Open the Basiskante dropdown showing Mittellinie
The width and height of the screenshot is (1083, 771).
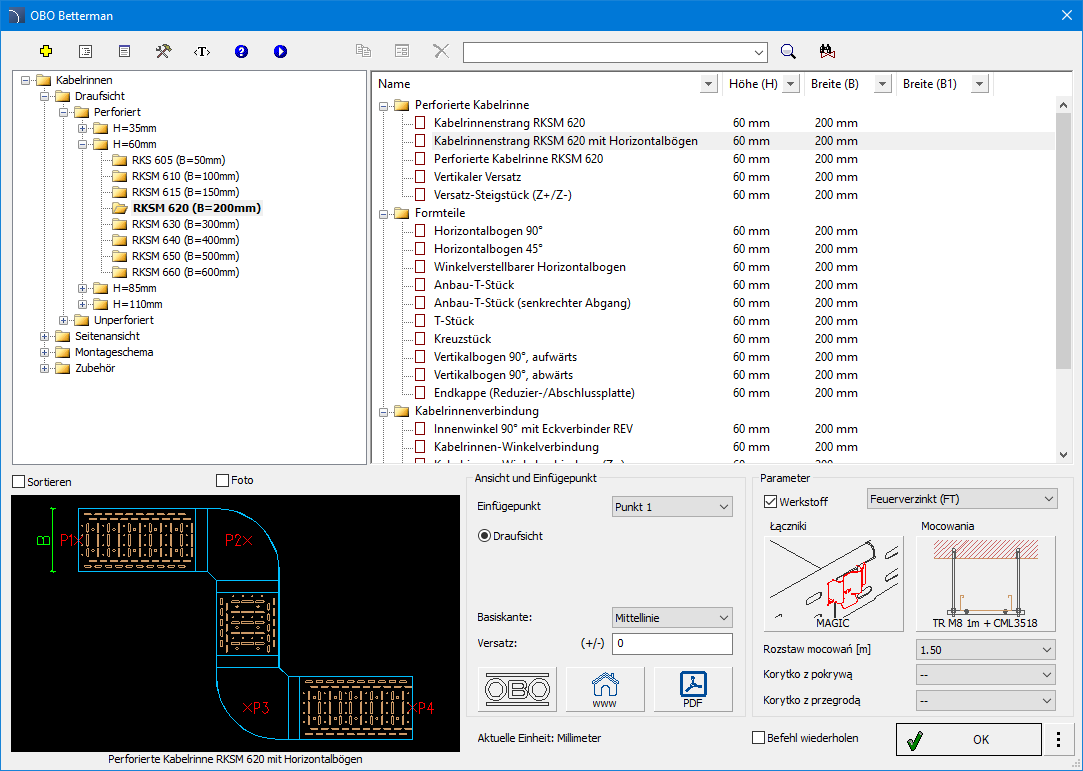(672, 618)
